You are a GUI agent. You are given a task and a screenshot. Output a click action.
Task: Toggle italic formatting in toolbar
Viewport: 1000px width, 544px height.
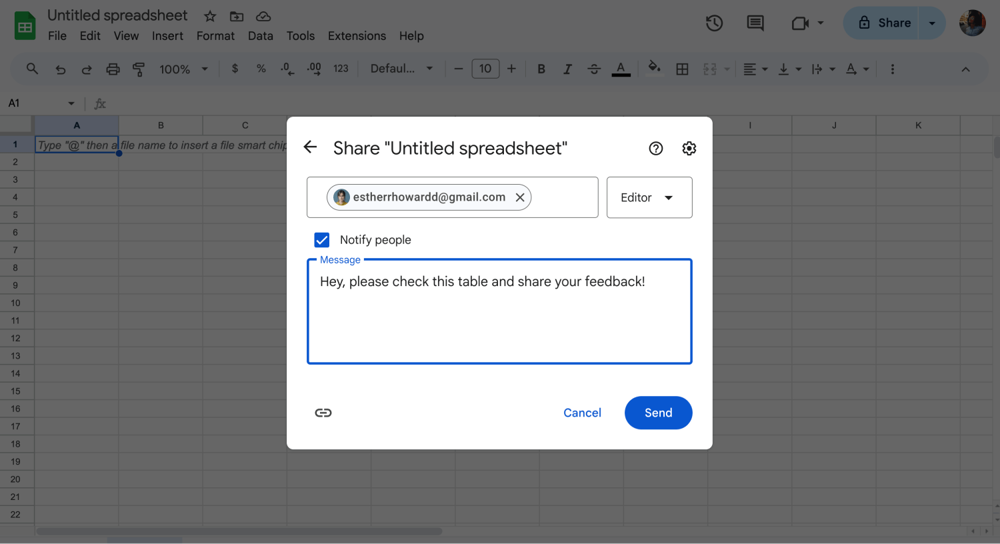(567, 69)
